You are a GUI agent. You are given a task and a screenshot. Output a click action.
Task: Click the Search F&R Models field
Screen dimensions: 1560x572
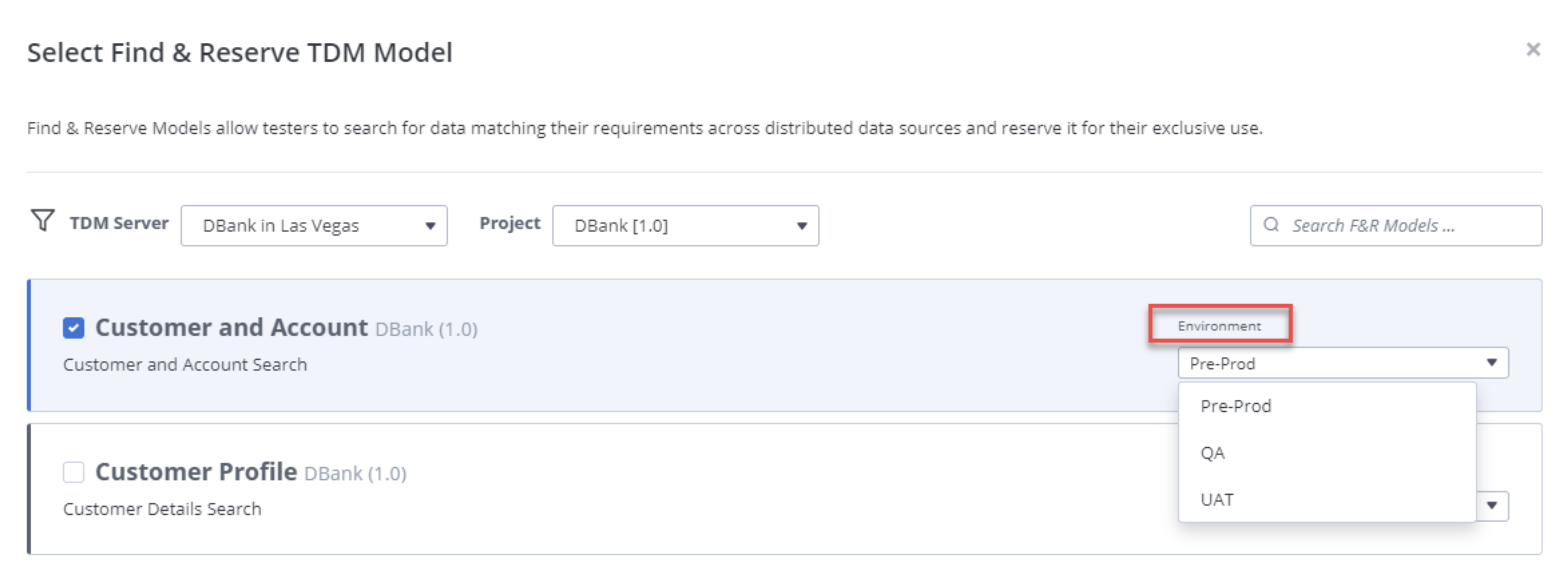point(1396,225)
